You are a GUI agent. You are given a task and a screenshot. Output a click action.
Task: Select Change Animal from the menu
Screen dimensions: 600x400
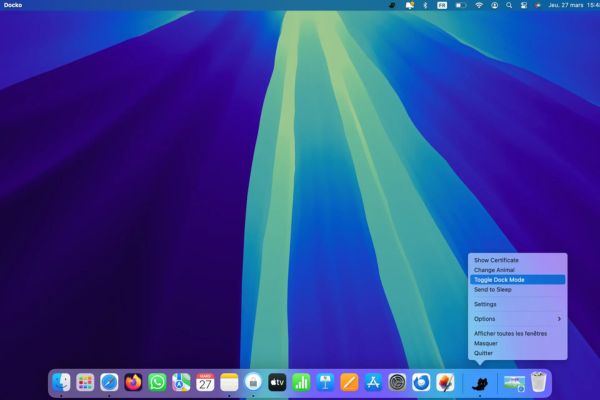493,270
